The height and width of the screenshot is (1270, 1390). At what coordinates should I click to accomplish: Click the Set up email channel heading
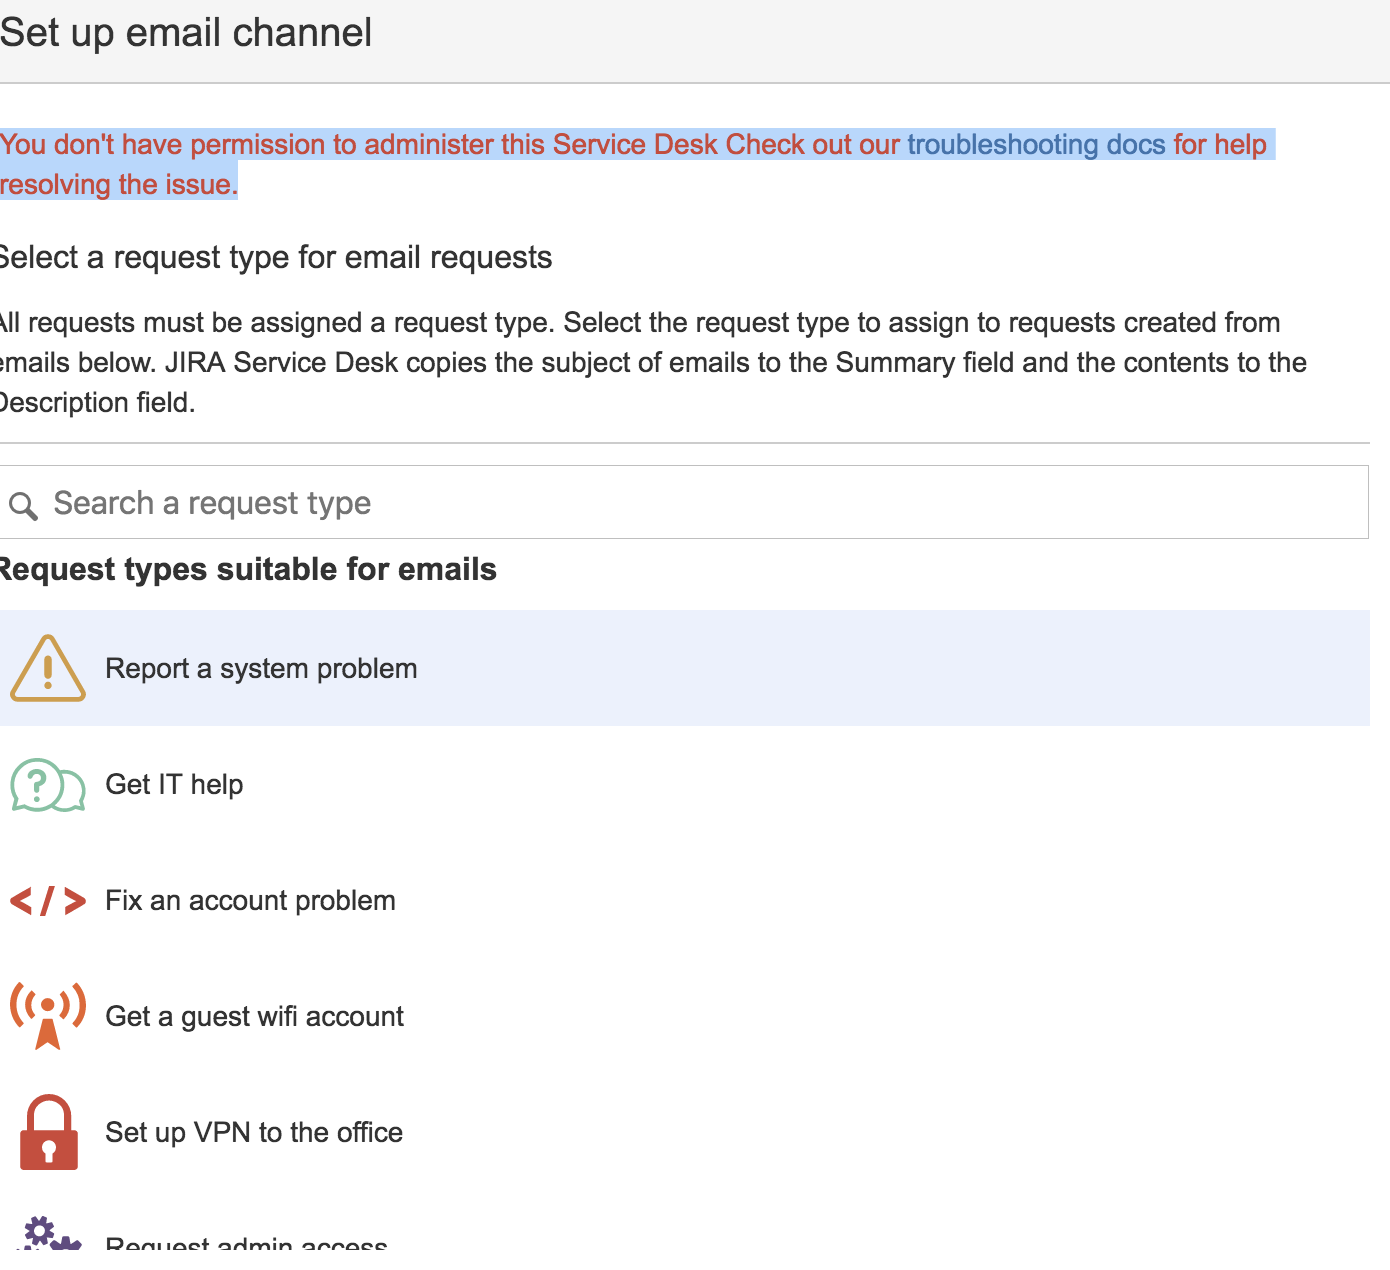coord(186,33)
